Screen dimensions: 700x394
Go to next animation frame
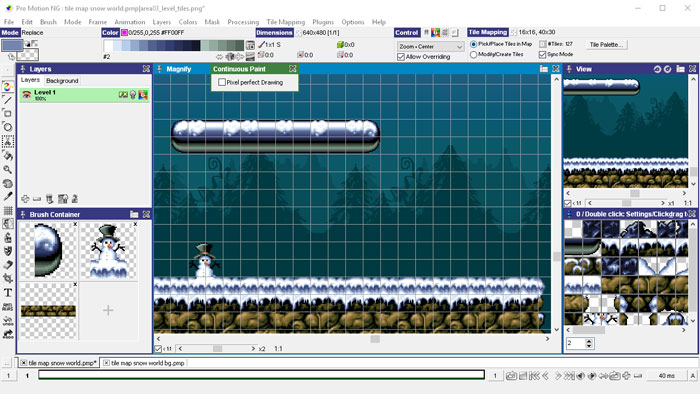(558, 376)
